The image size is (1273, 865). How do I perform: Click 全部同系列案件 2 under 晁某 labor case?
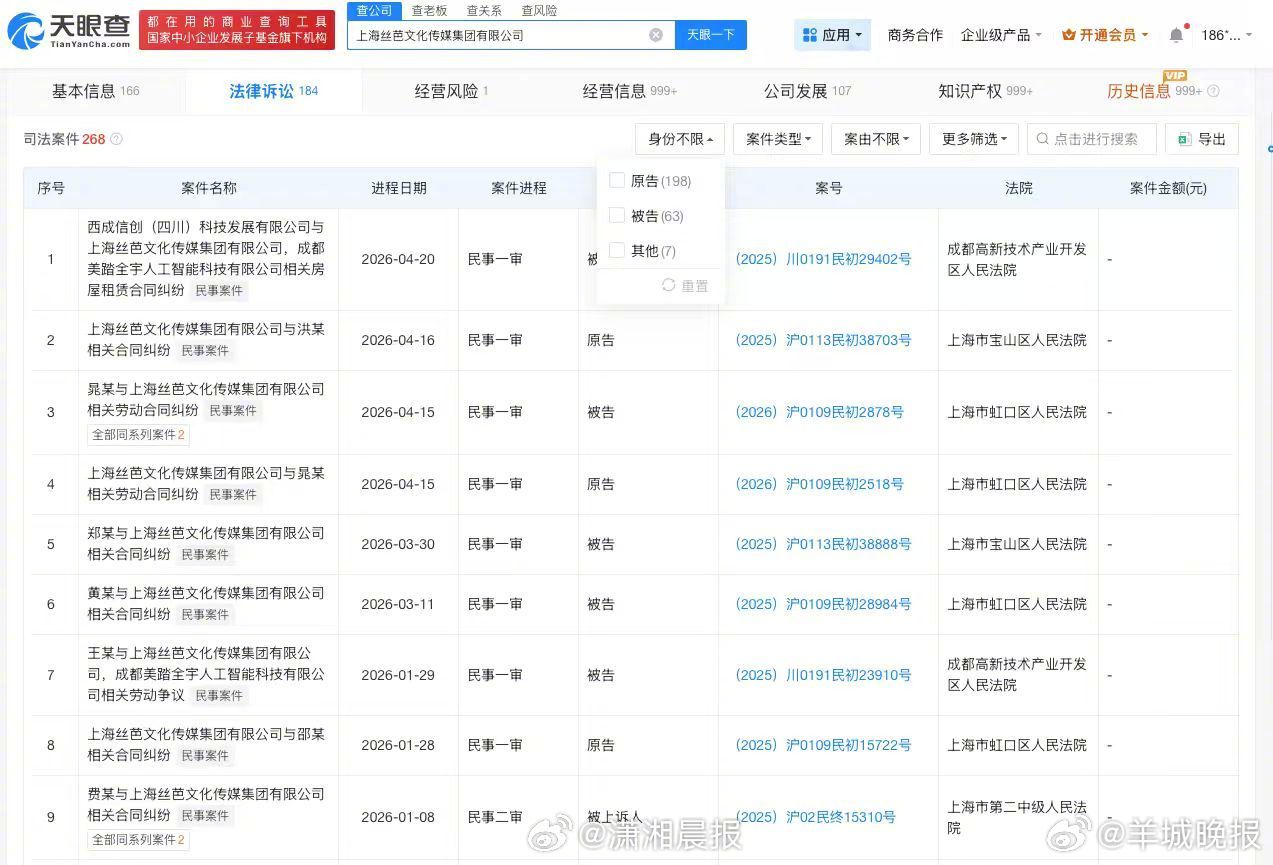[138, 435]
